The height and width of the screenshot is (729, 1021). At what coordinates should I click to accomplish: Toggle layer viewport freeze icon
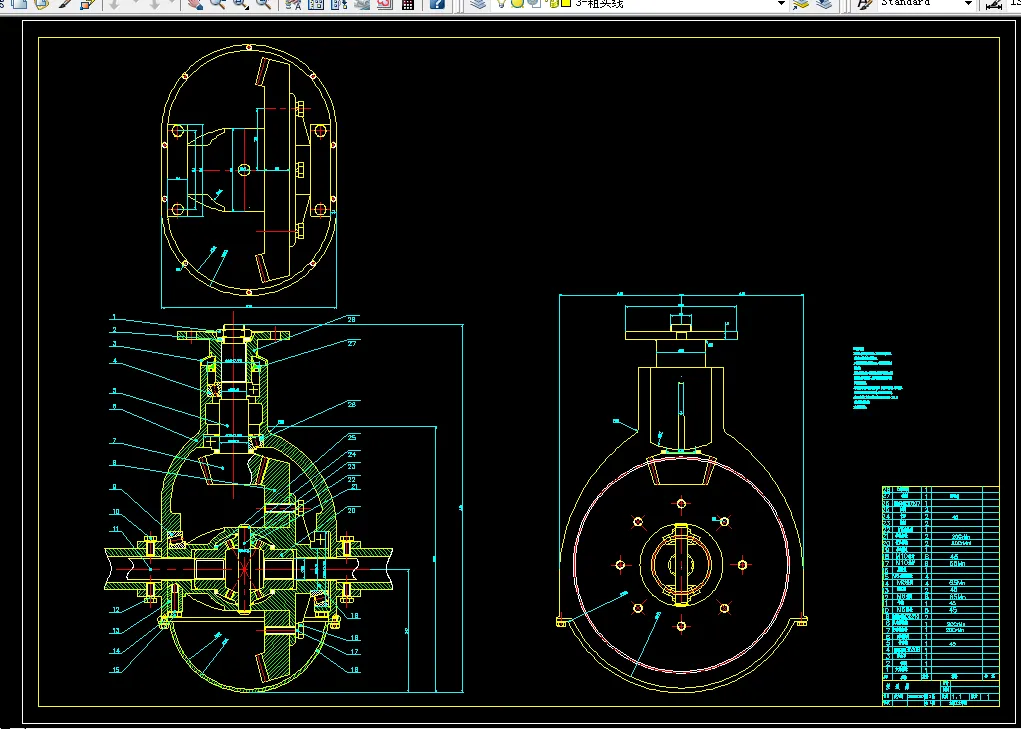pyautogui.click(x=533, y=3)
